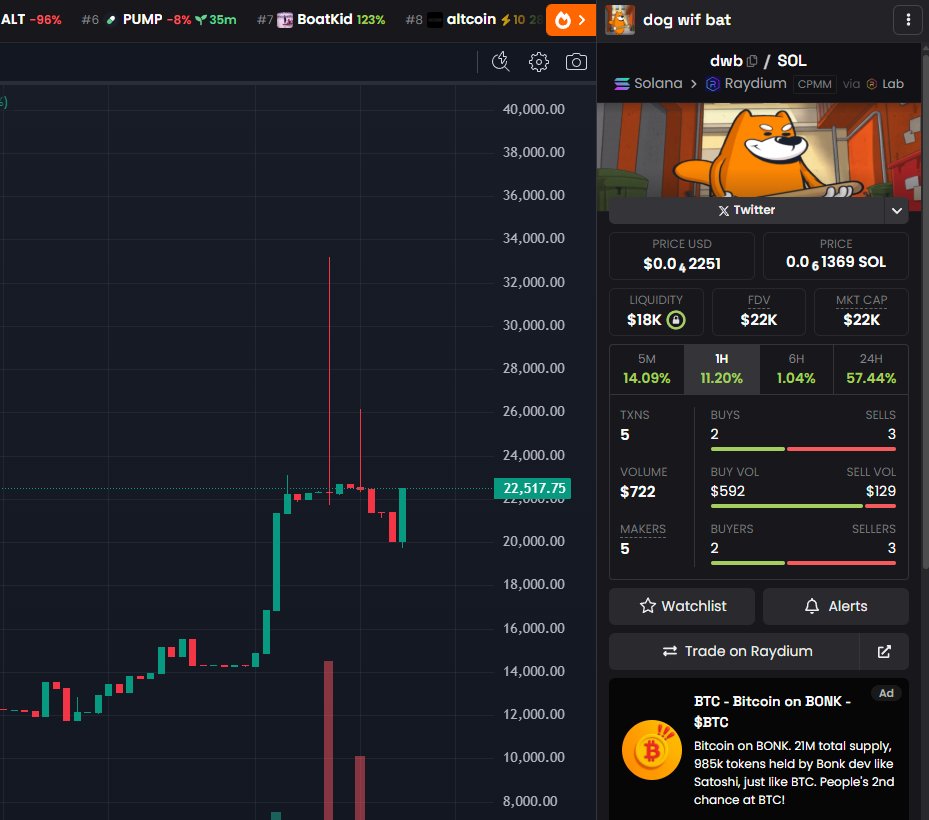Click the BoatKid token icon in ticker
This screenshot has width=929, height=820.
pos(285,20)
